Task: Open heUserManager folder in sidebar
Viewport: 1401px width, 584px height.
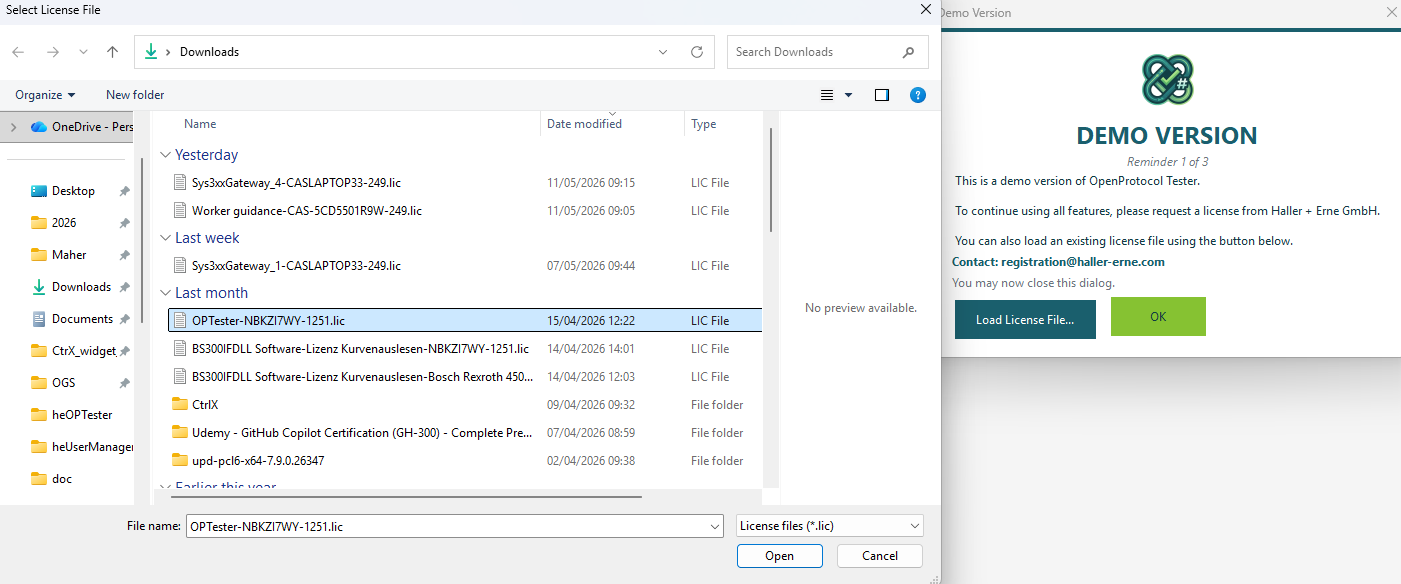Action: 92,447
